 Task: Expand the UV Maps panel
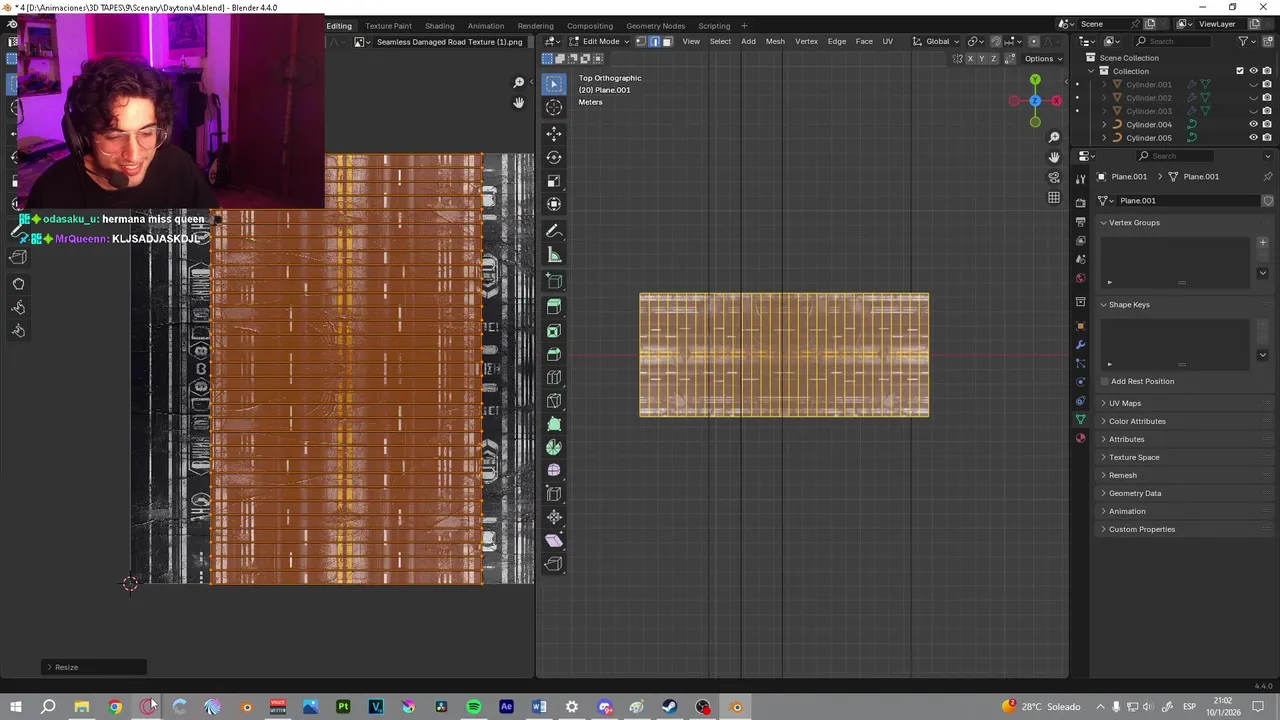(x=1184, y=403)
